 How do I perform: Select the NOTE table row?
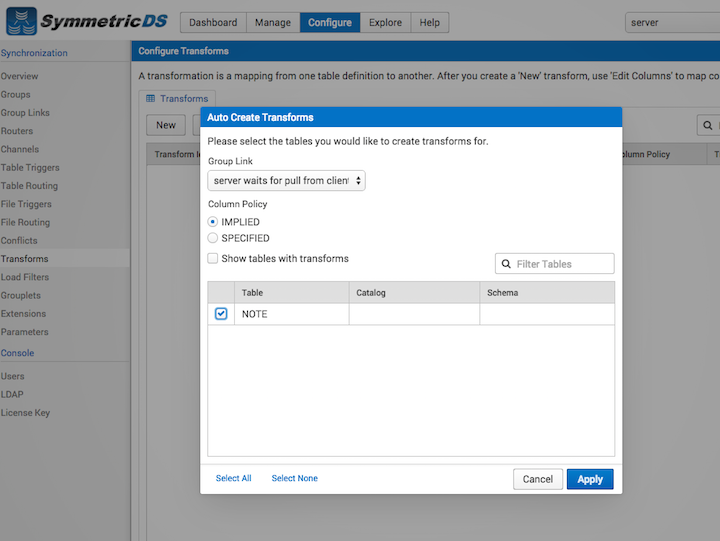point(411,314)
